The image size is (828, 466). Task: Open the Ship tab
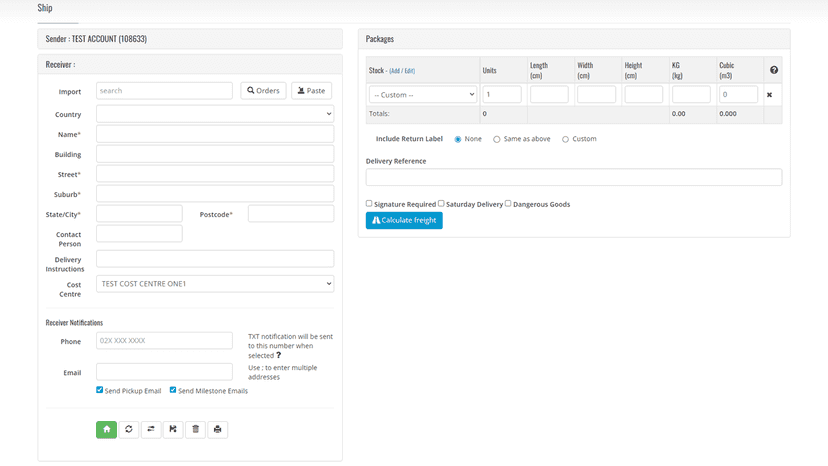coord(45,8)
